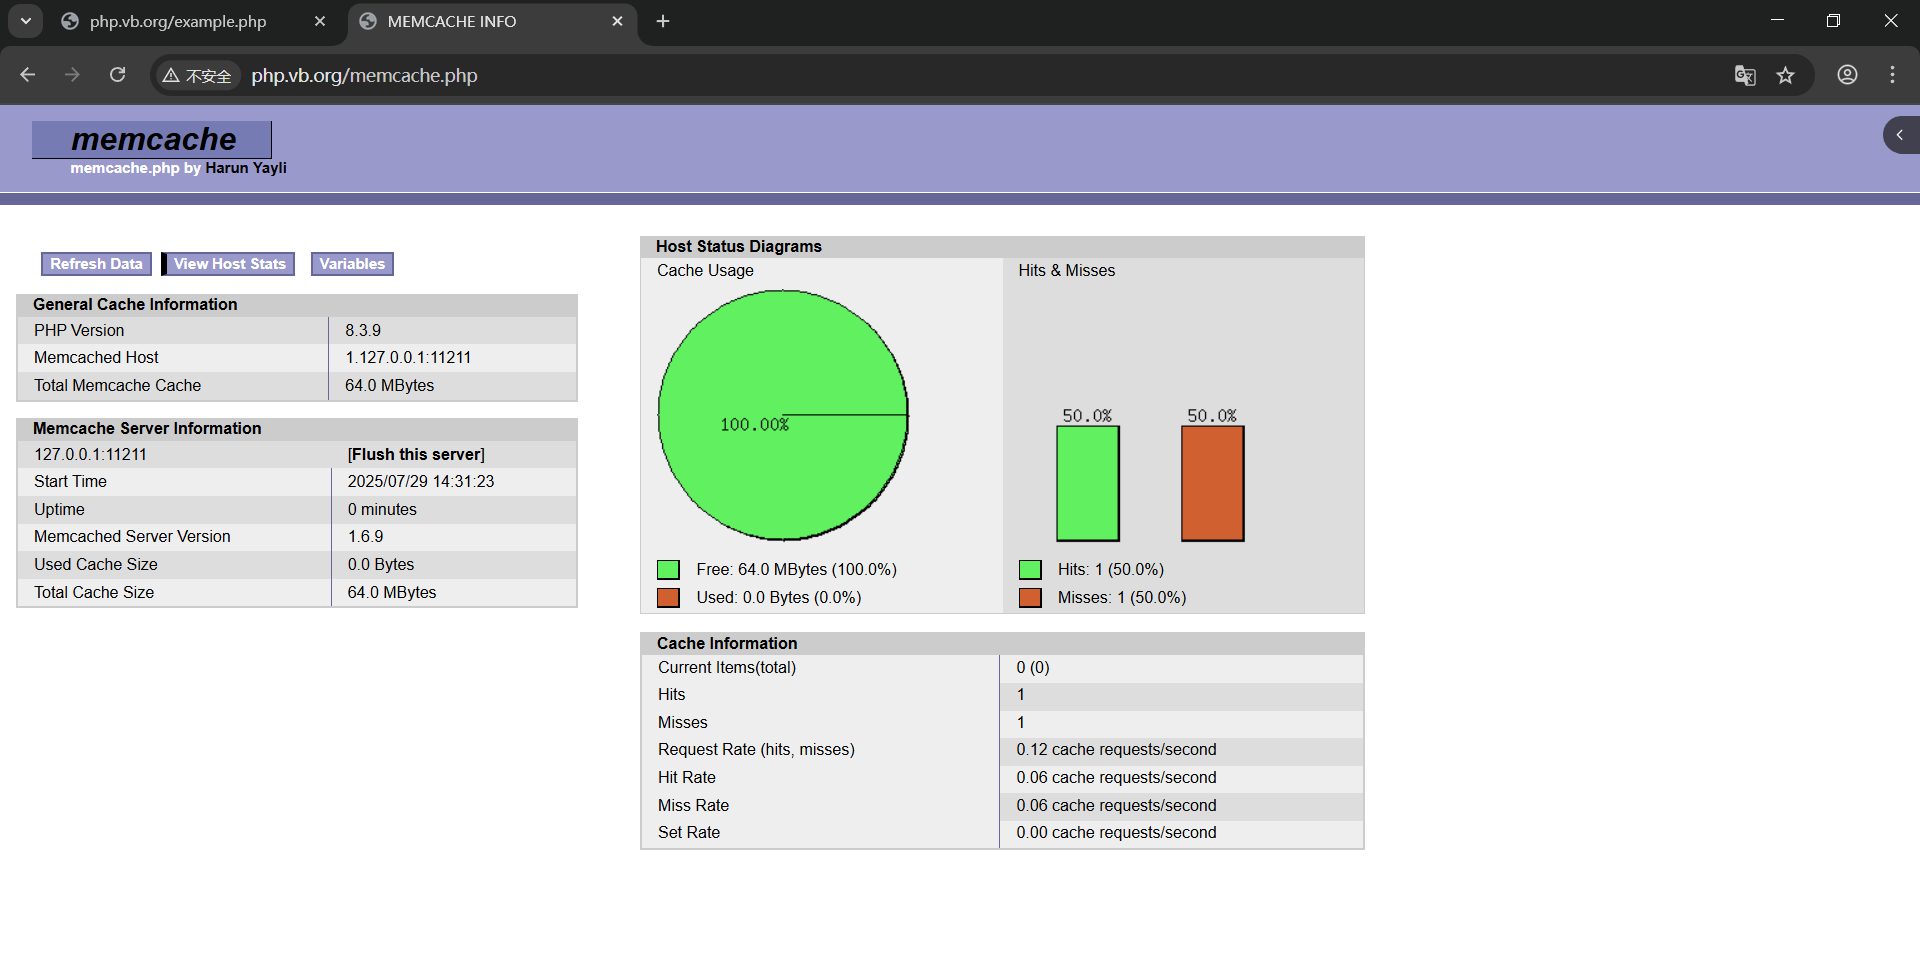Click the orange Used legend swatch
This screenshot has width=1920, height=971.
tap(668, 598)
